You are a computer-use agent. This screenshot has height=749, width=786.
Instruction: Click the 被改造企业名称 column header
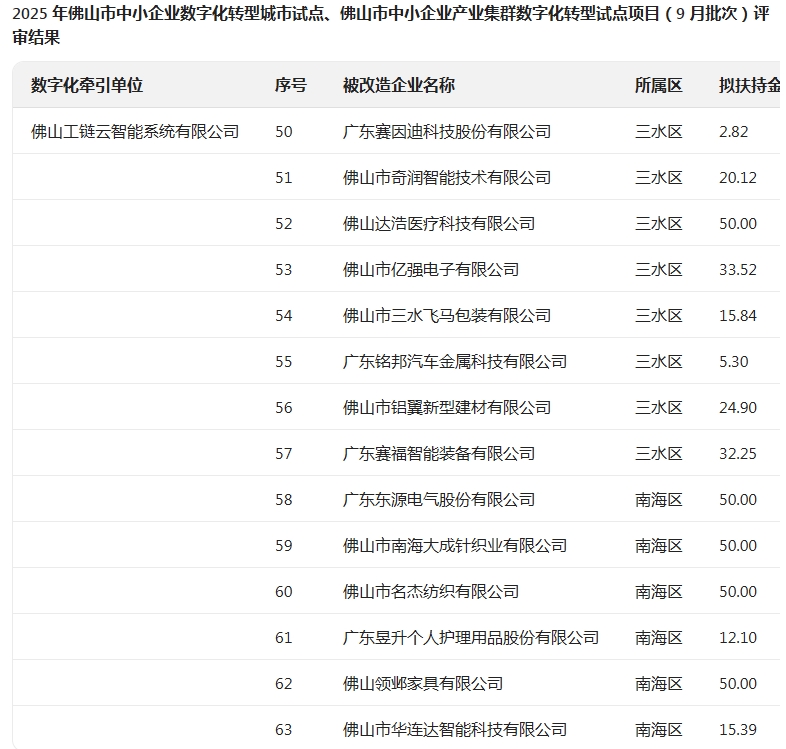398,85
